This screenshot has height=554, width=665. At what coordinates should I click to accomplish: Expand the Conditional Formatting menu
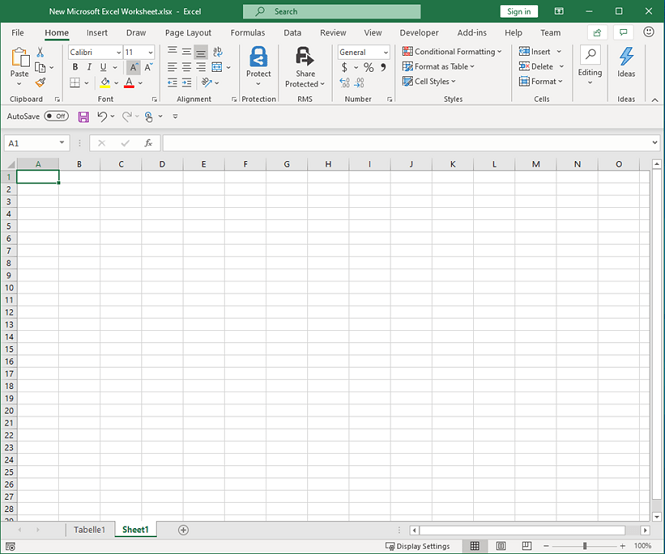point(452,52)
